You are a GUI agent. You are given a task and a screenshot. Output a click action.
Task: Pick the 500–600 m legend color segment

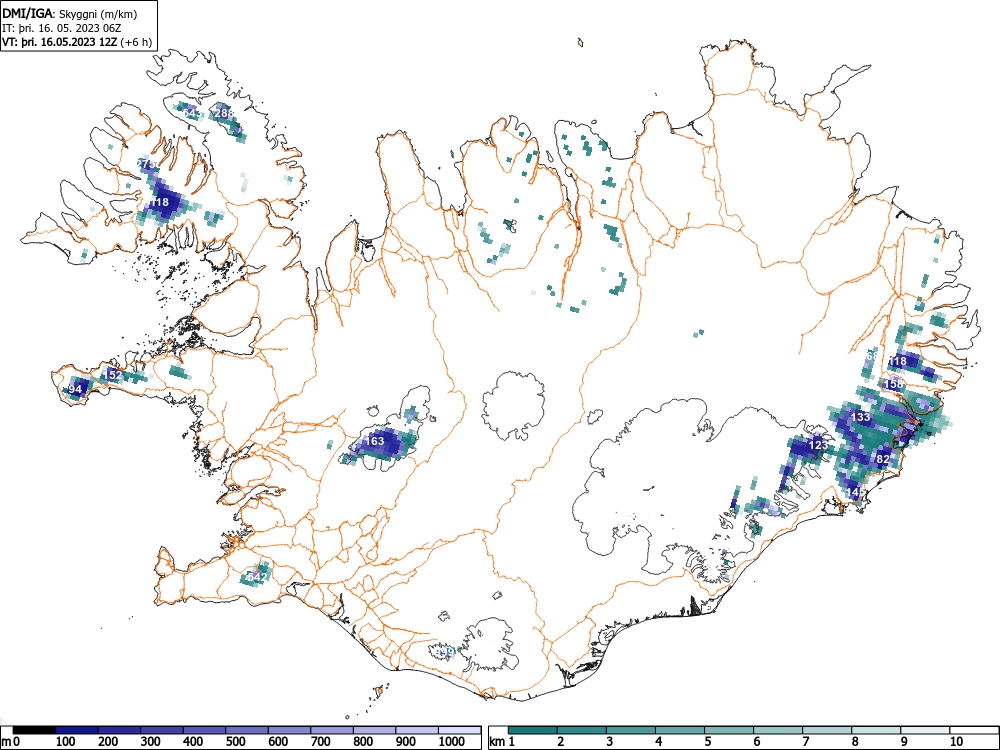247,730
